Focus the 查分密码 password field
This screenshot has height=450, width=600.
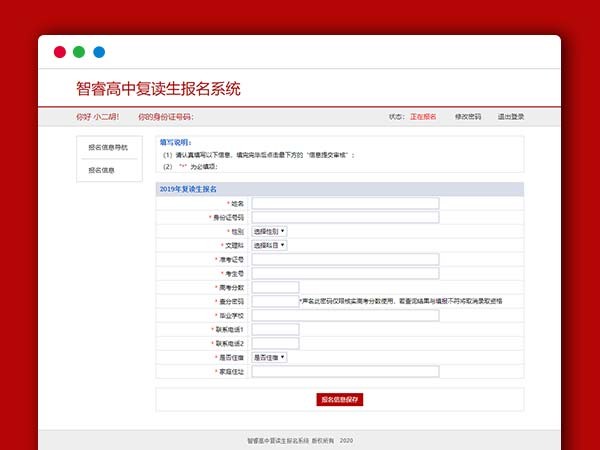[275, 301]
